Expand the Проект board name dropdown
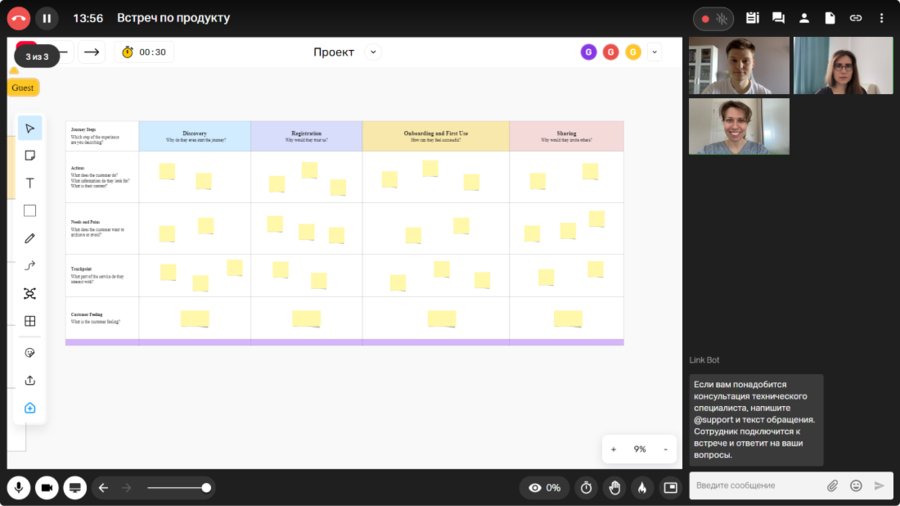The width and height of the screenshot is (900, 506). 373,52
